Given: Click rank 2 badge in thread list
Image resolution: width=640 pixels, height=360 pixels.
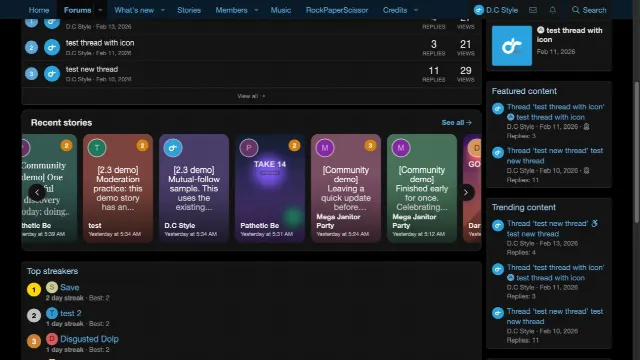Looking at the screenshot, I should 31,47.
